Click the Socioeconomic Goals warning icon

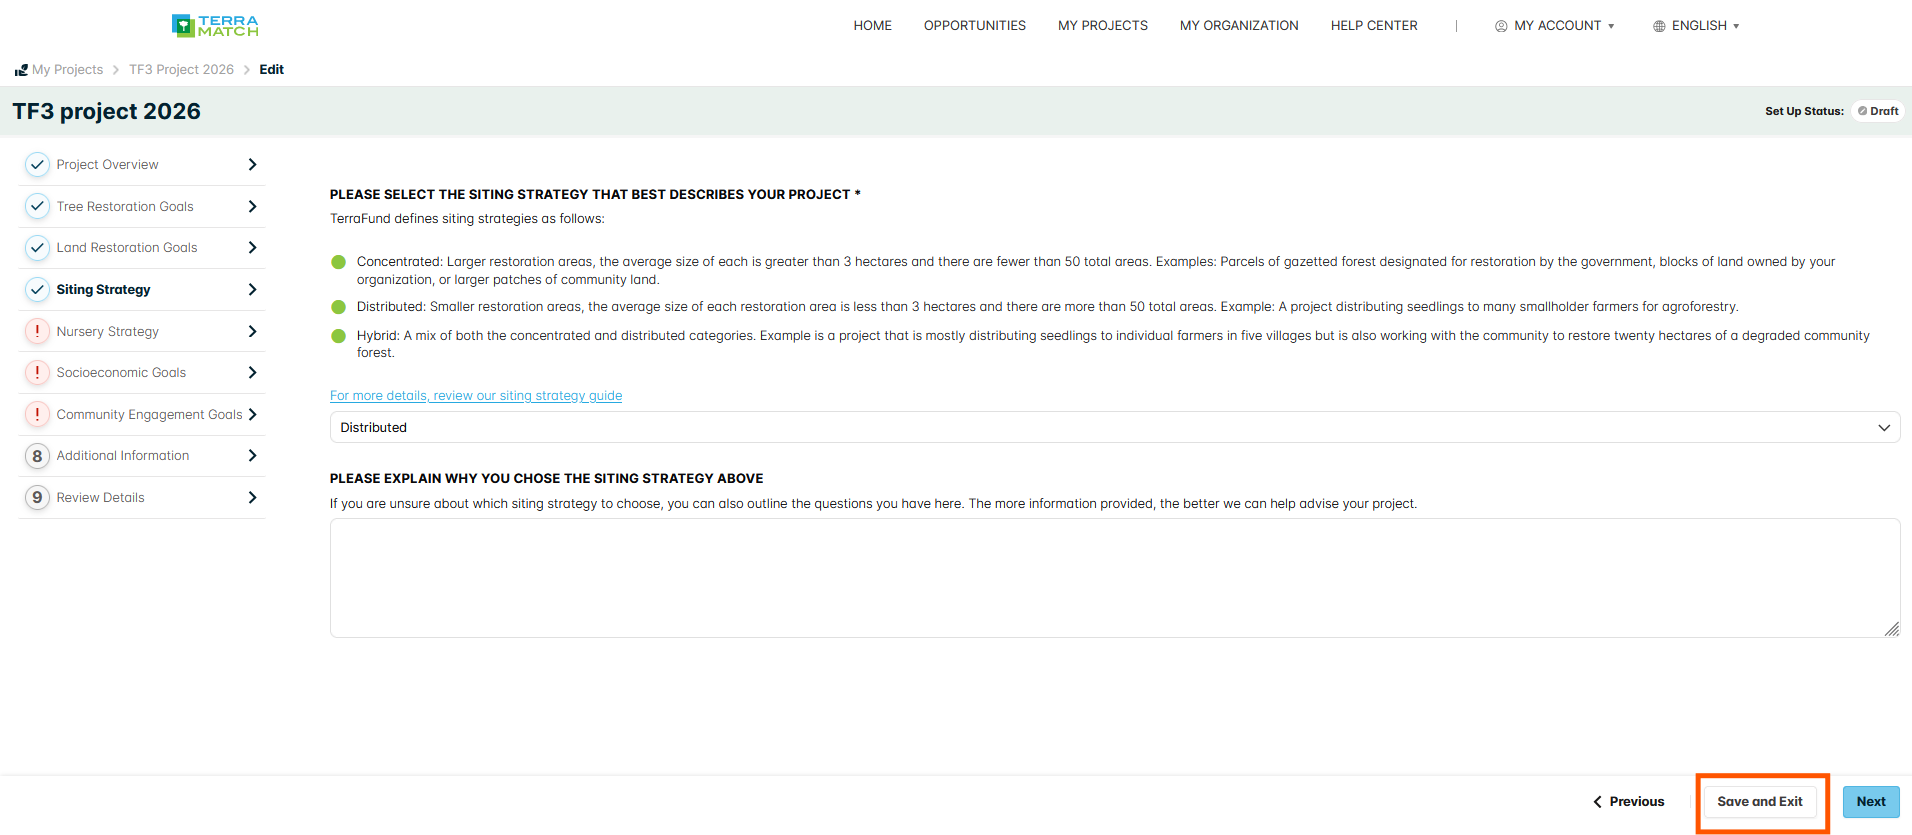pyautogui.click(x=37, y=372)
